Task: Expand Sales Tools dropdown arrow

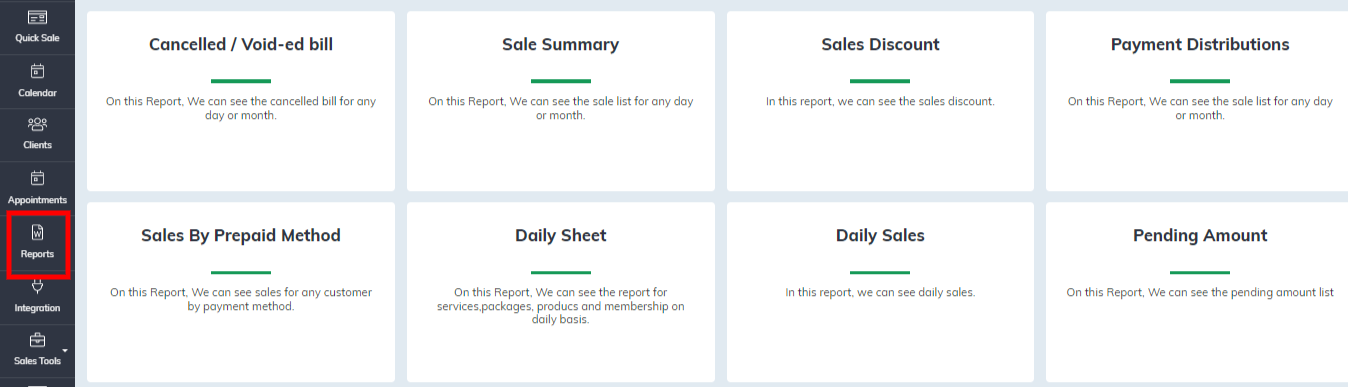Action: [x=66, y=350]
